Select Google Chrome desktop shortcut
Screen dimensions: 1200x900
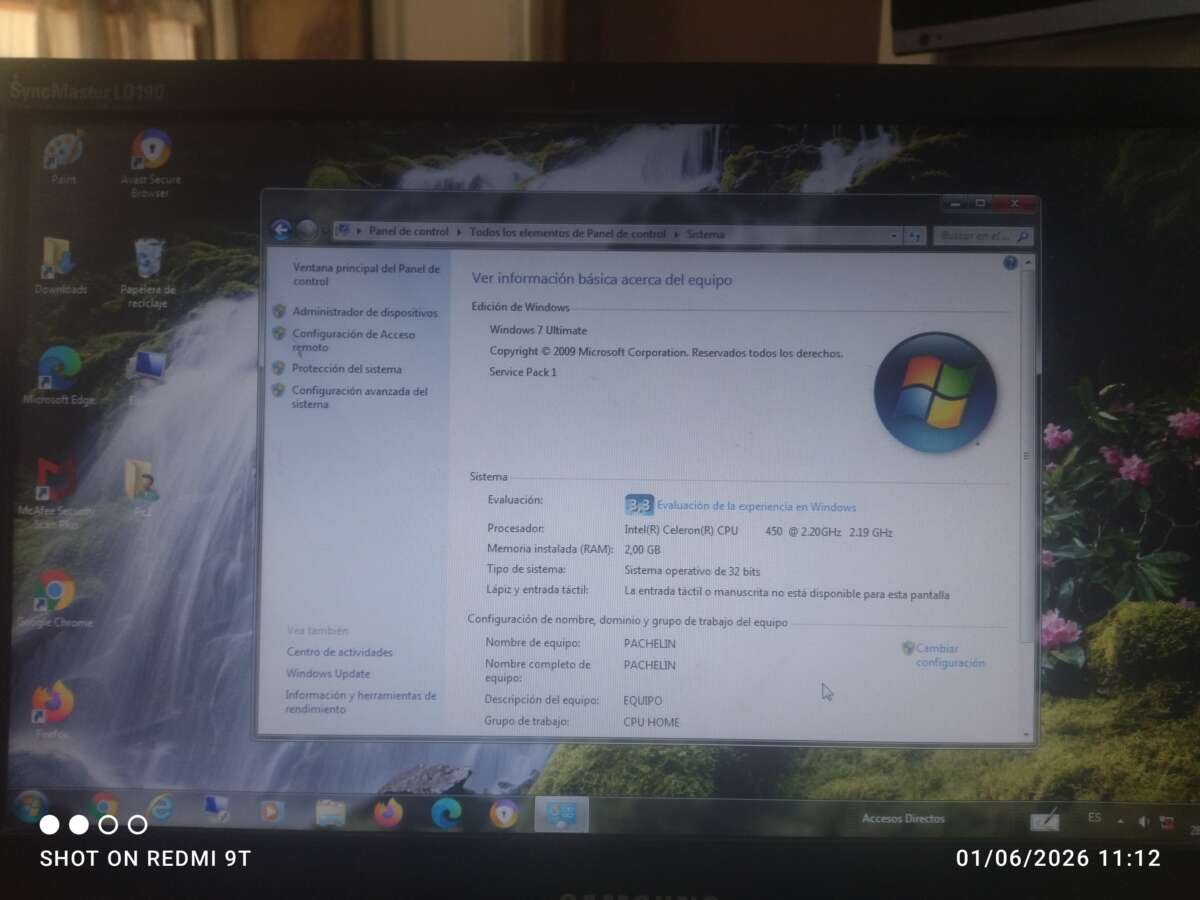tap(55, 599)
